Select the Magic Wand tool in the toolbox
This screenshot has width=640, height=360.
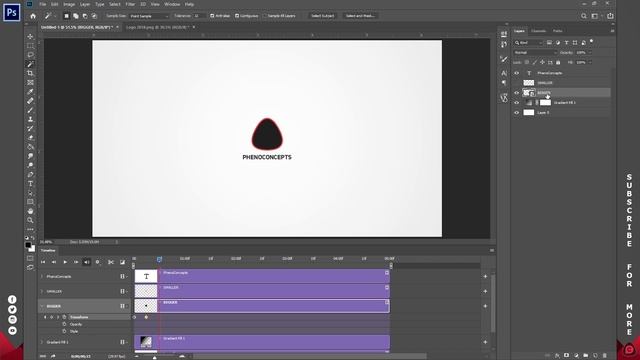click(30, 64)
